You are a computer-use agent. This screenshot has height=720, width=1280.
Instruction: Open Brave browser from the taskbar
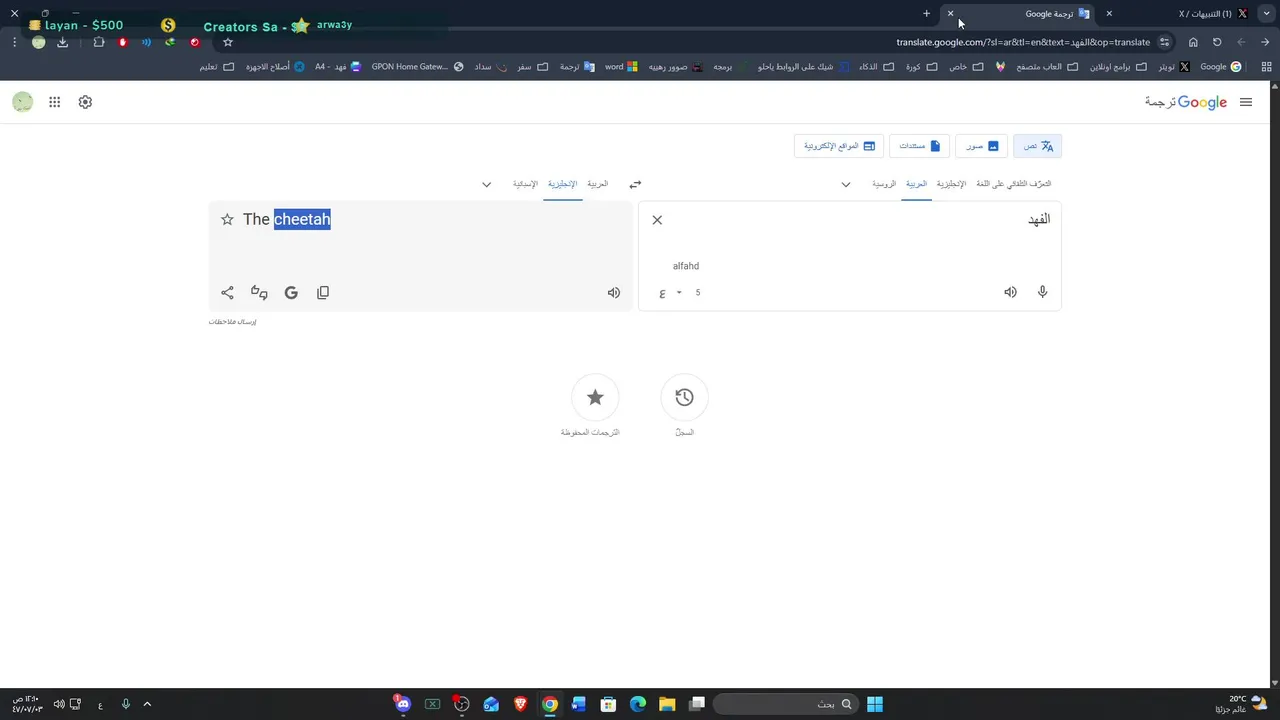pyautogui.click(x=520, y=704)
